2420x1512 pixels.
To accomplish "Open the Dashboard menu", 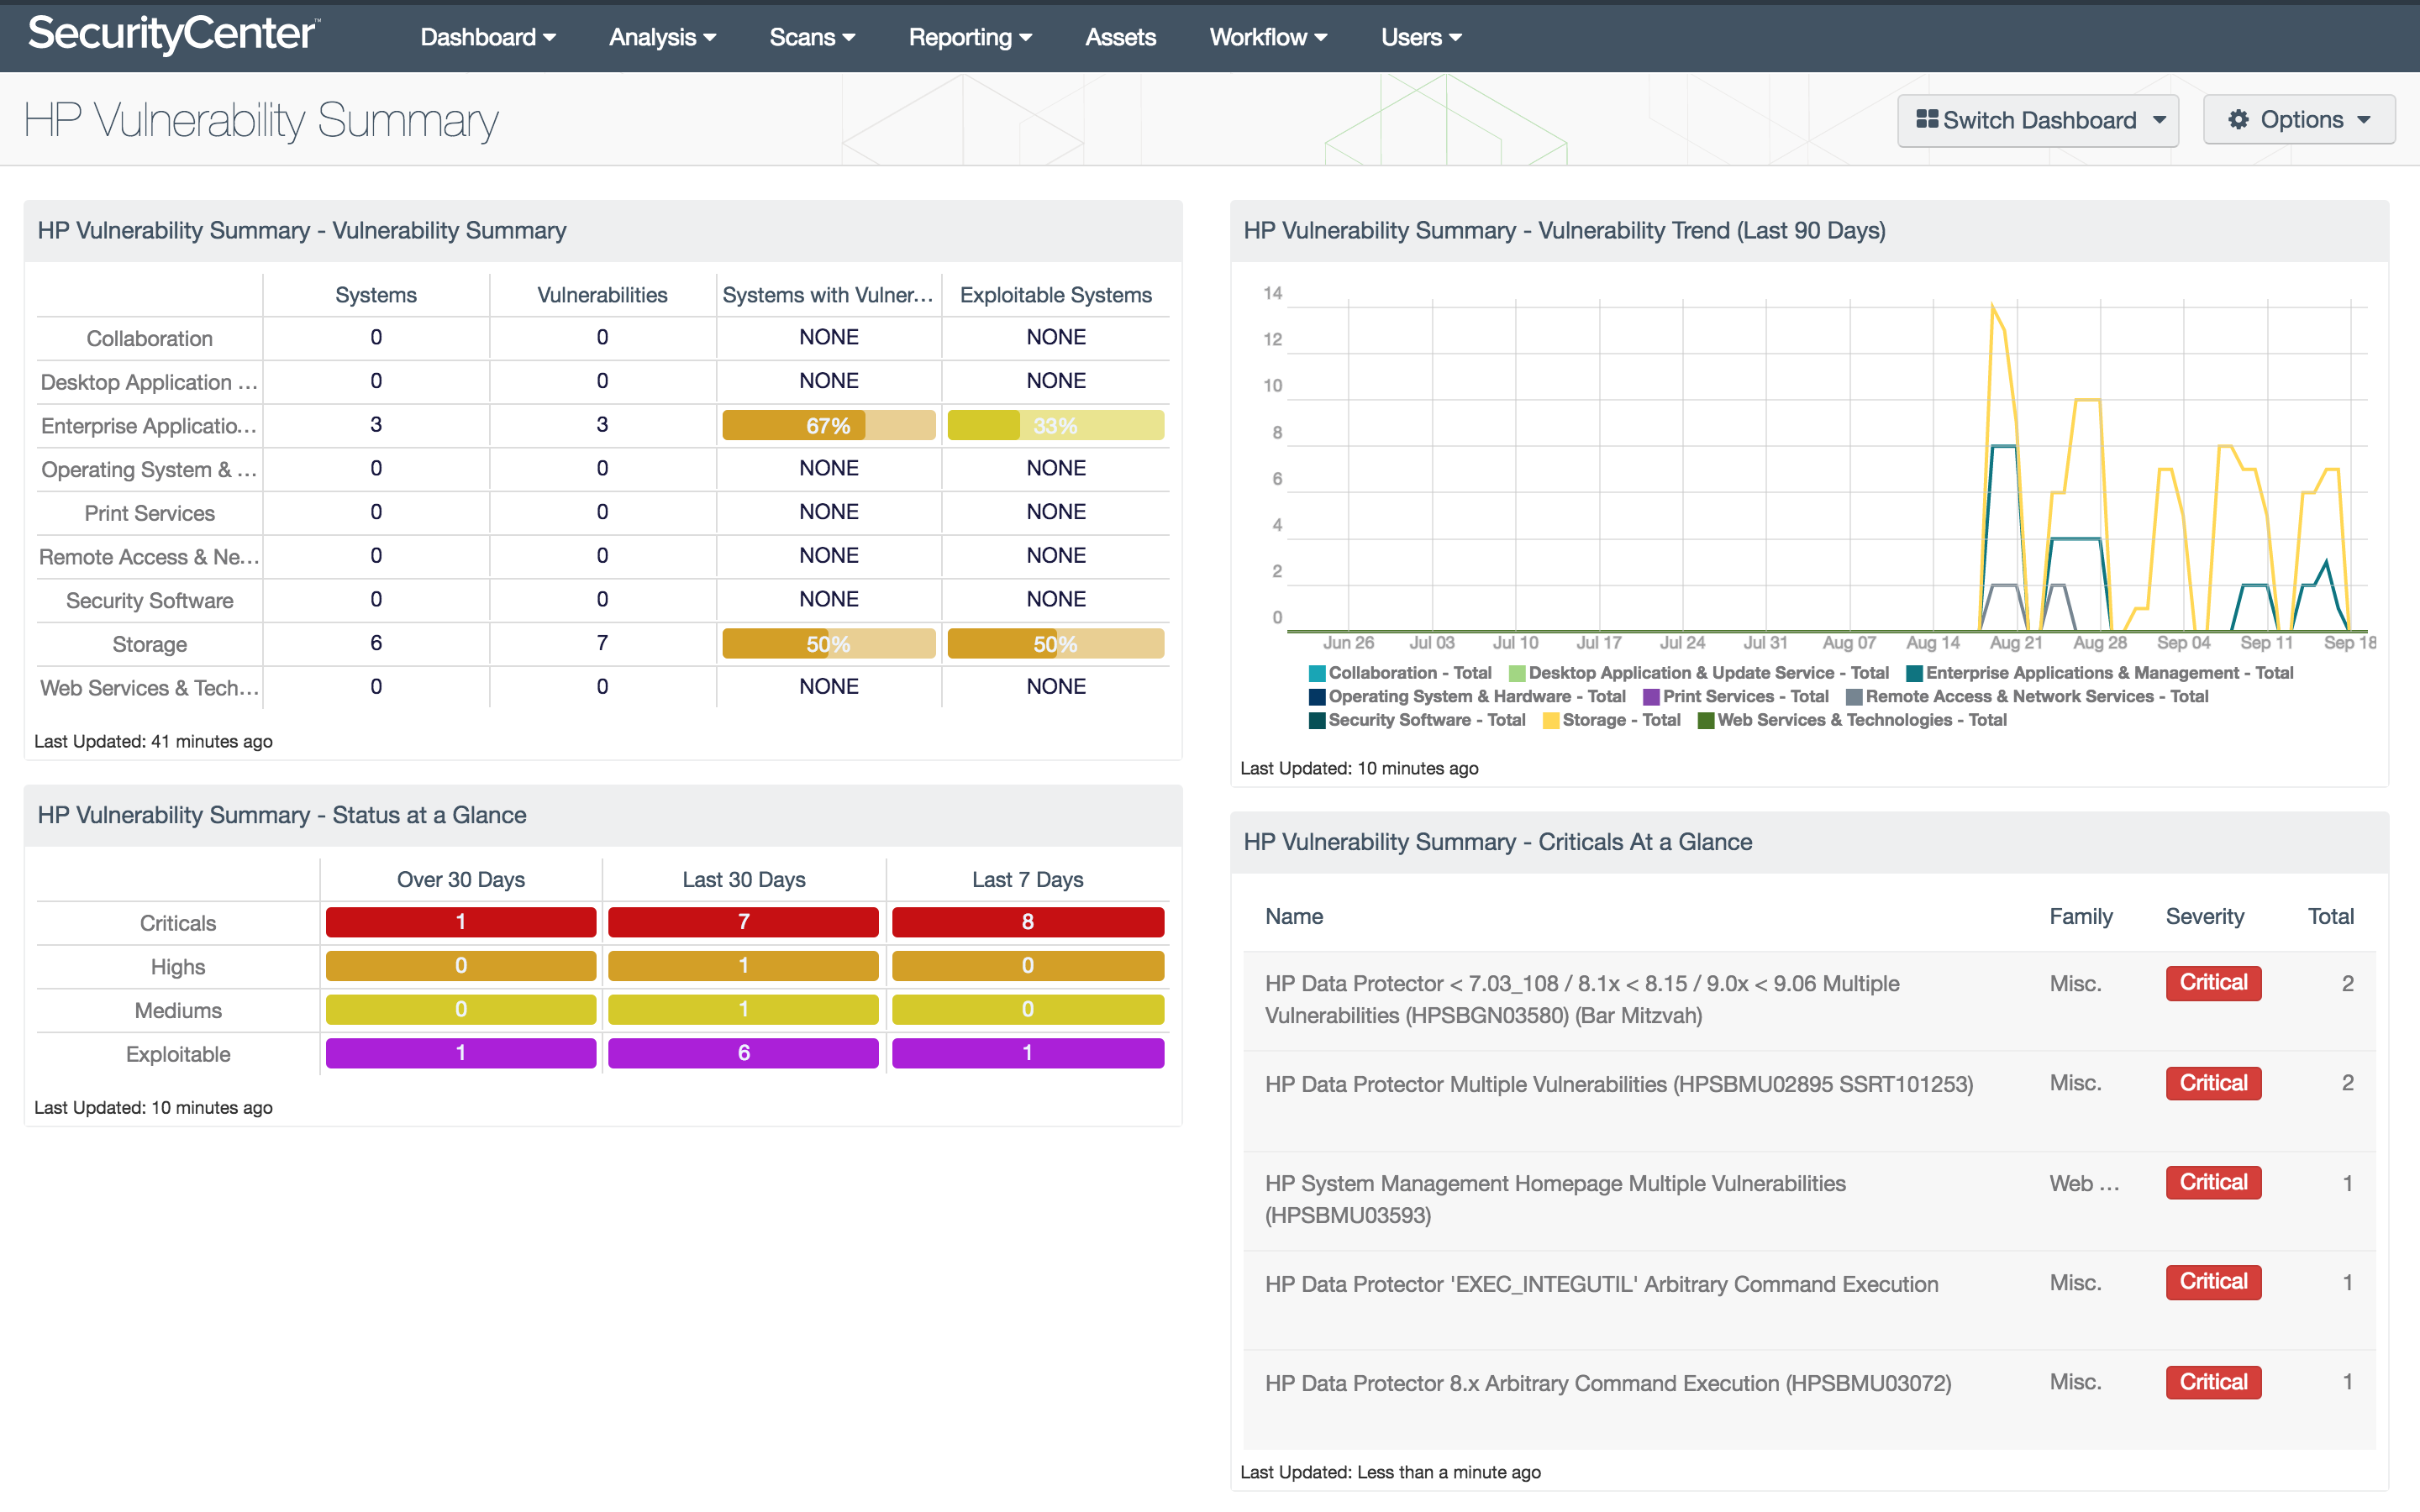I will coord(488,37).
